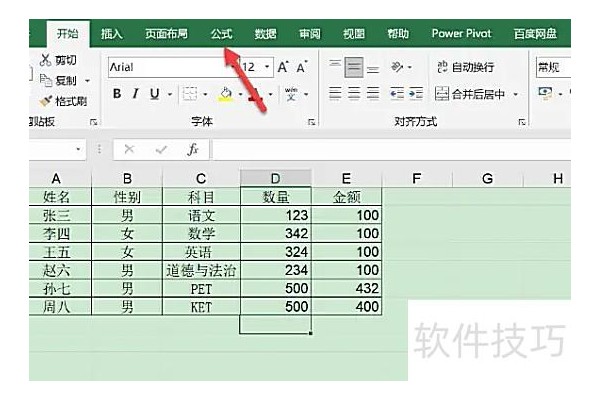Click the formula bar input field
Viewport: 600px width, 400px height.
391,149
